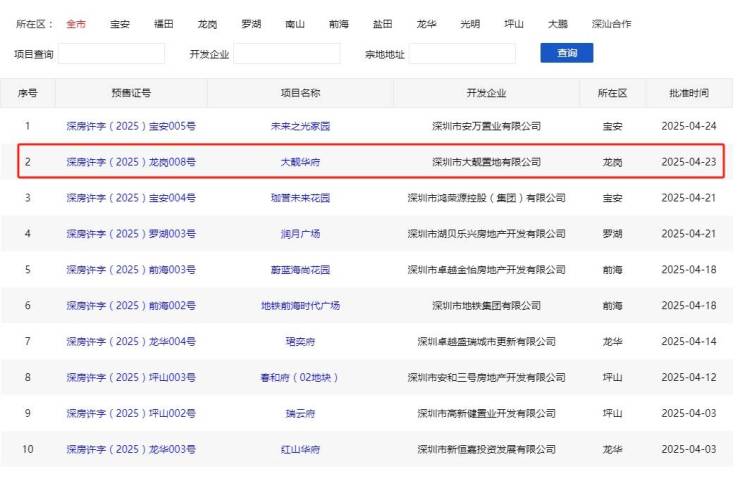740x481 pixels.
Task: Click into the 开发企业 input field
Action: tap(287, 54)
